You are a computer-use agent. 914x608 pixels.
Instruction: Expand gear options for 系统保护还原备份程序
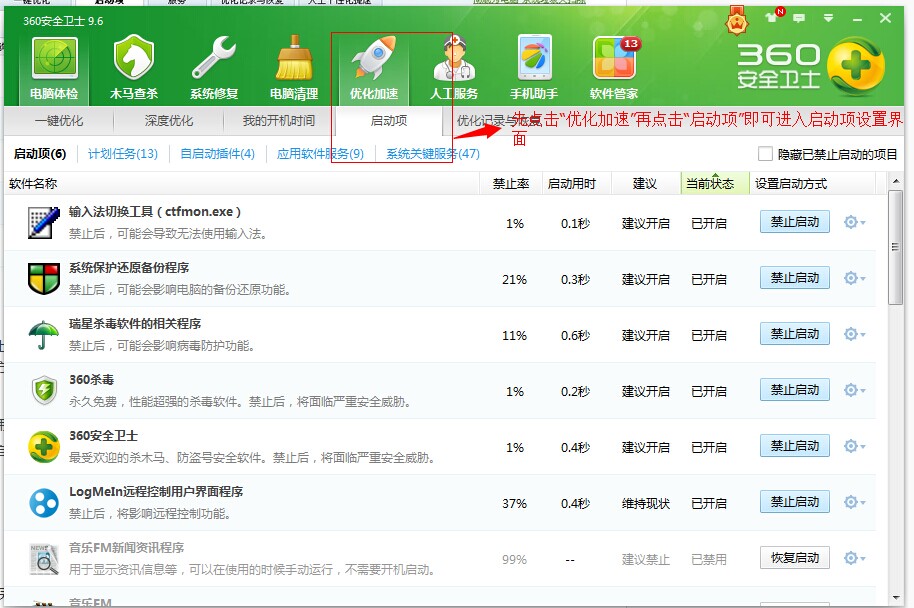(854, 278)
